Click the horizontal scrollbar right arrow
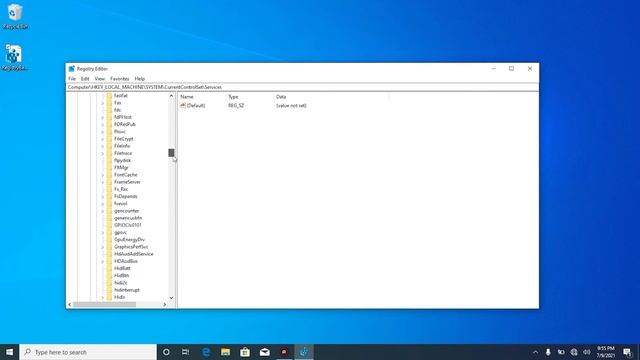 (x=164, y=304)
